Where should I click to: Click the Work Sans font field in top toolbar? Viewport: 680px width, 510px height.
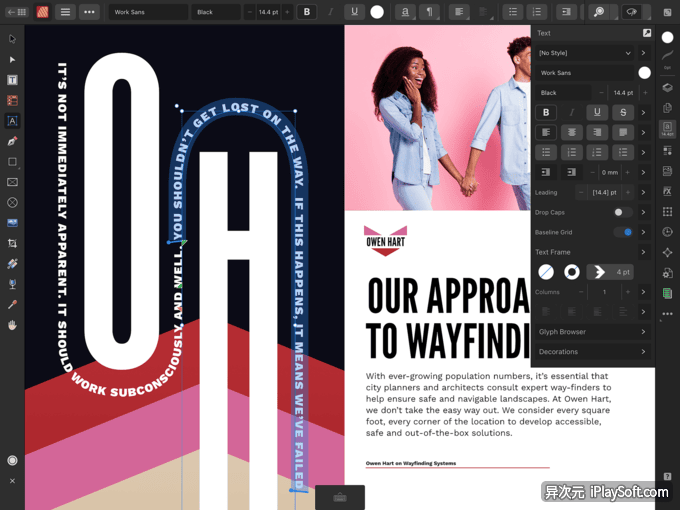[148, 12]
